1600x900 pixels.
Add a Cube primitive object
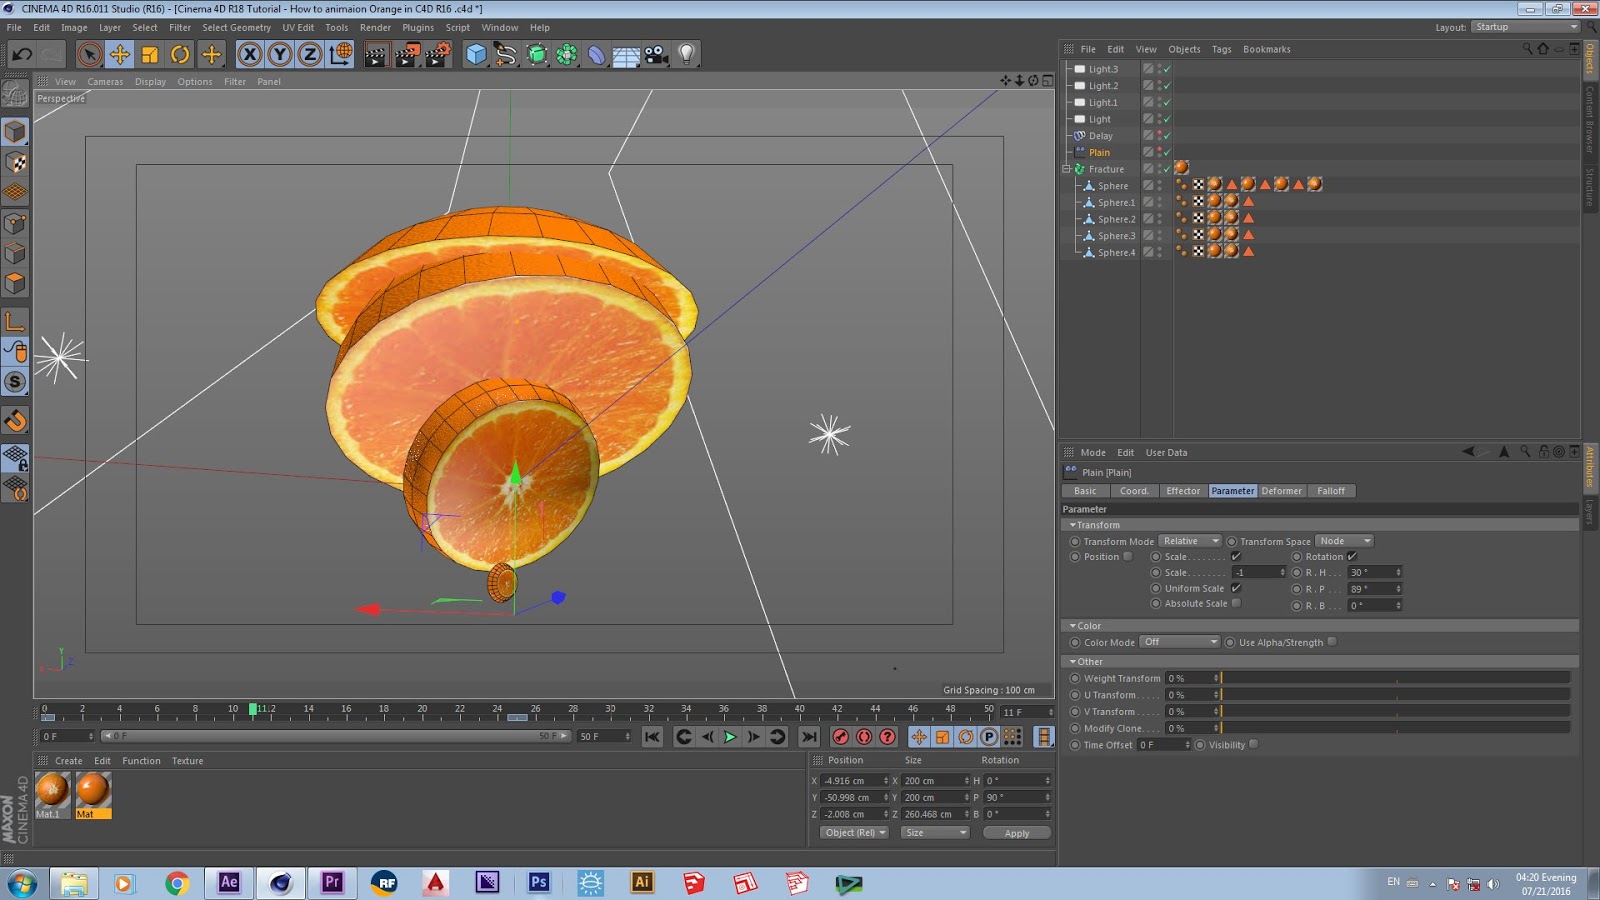[x=476, y=54]
